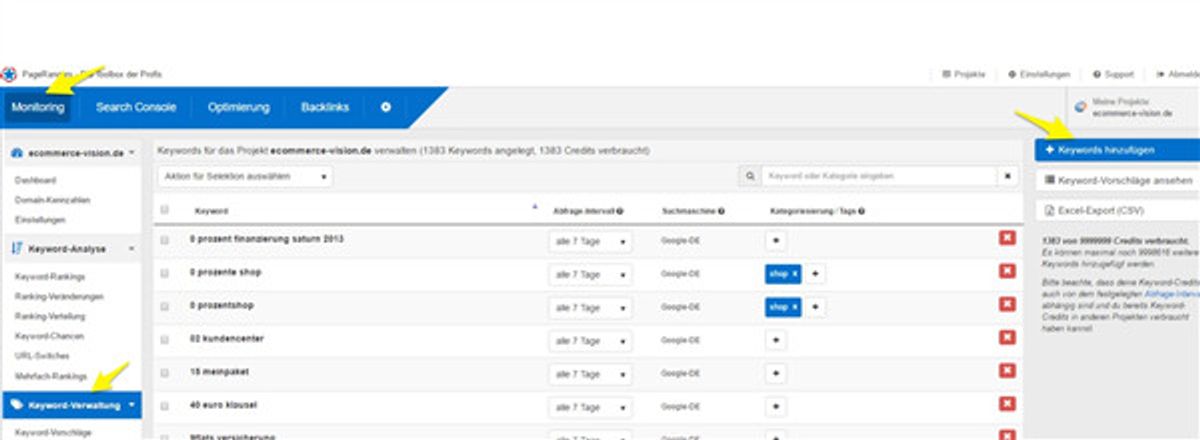Delete keyword '0 prozente shop'
Screen dimensions: 1200x440
1007,273
